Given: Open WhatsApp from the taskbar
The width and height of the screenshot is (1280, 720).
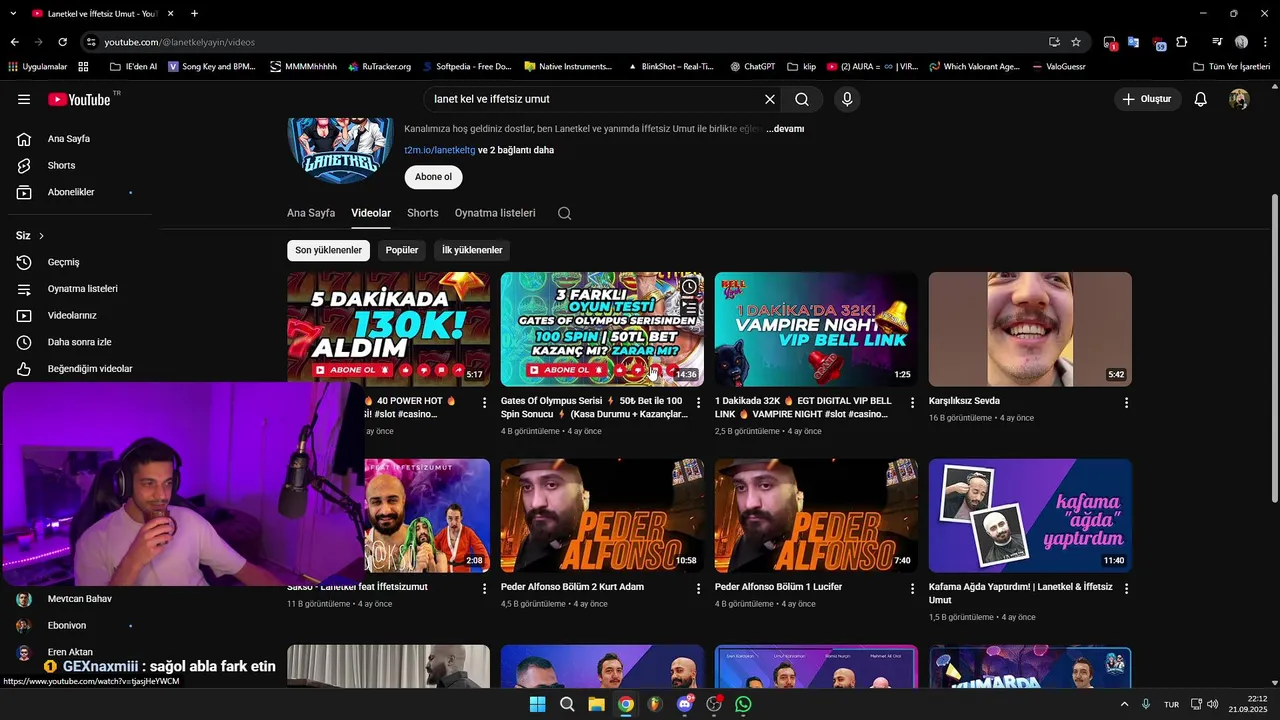Looking at the screenshot, I should [743, 704].
